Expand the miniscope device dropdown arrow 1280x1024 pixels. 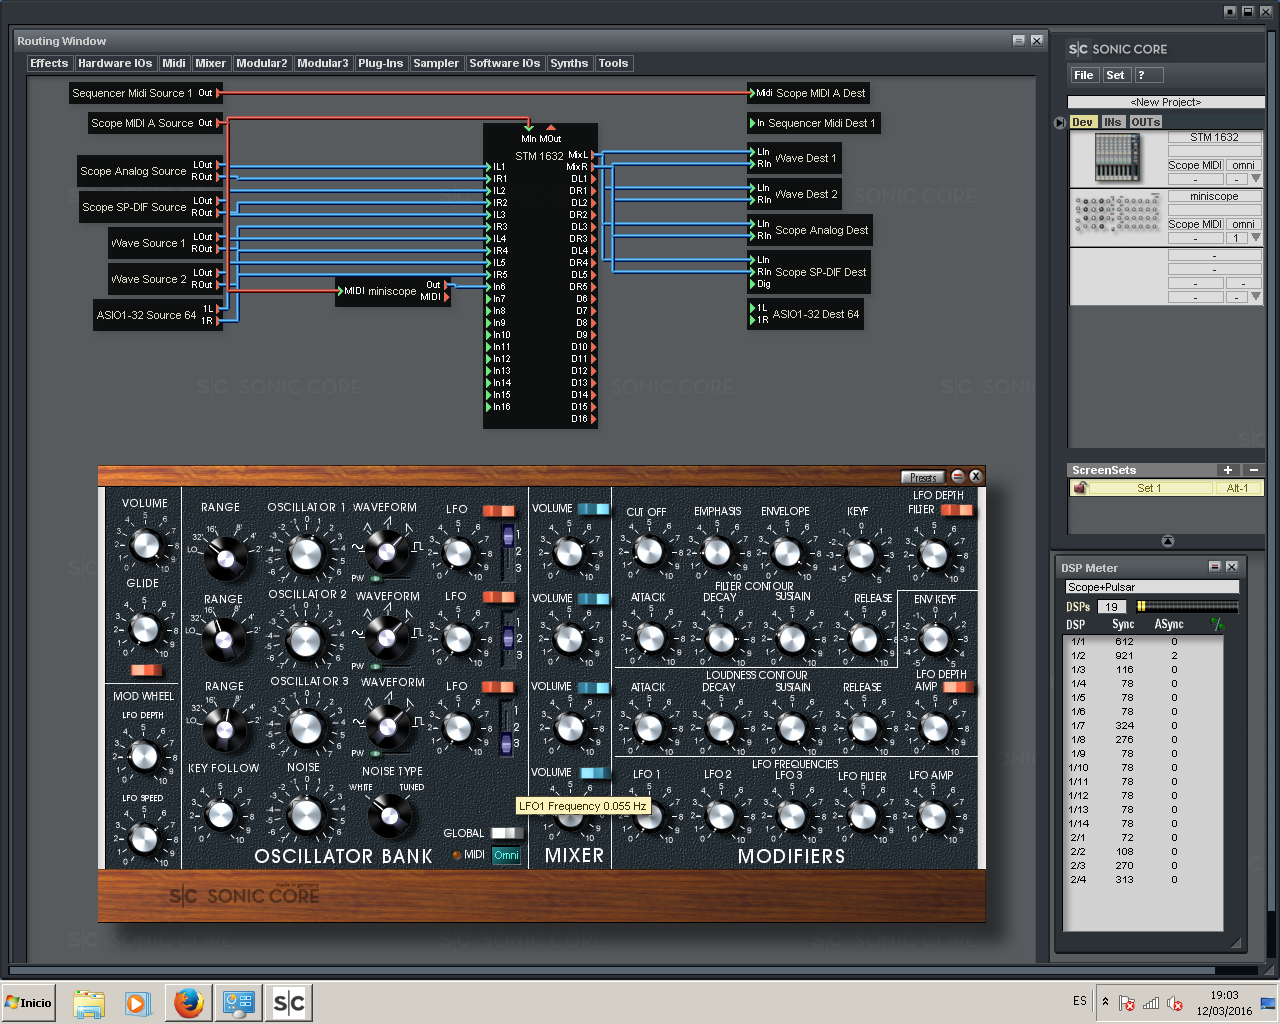click(x=1256, y=238)
